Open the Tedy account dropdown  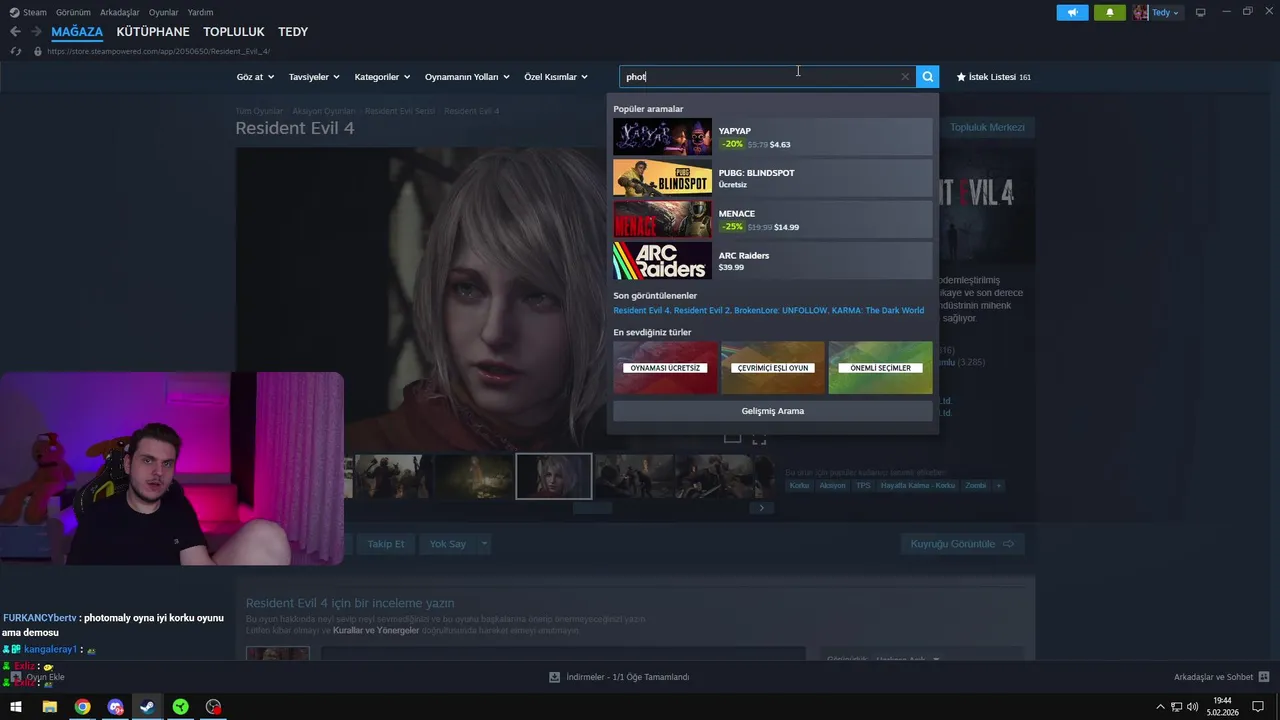[x=1165, y=13]
